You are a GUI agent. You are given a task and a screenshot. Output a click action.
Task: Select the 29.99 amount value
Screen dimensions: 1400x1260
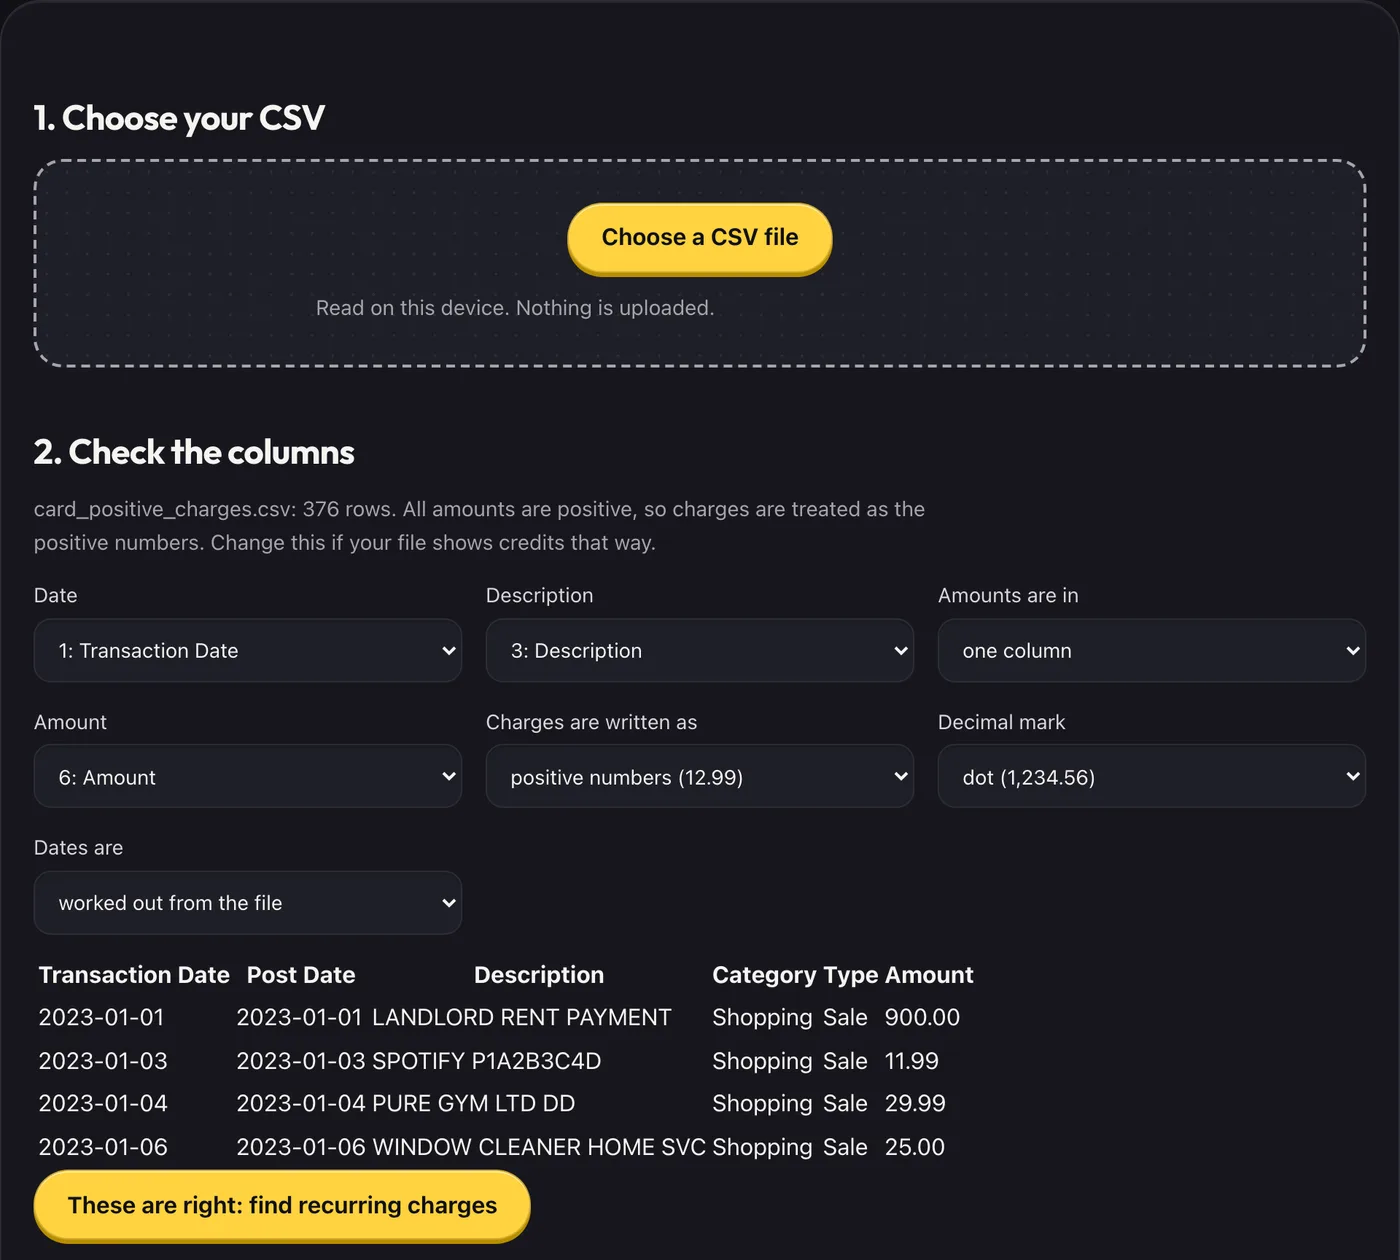(x=915, y=1104)
